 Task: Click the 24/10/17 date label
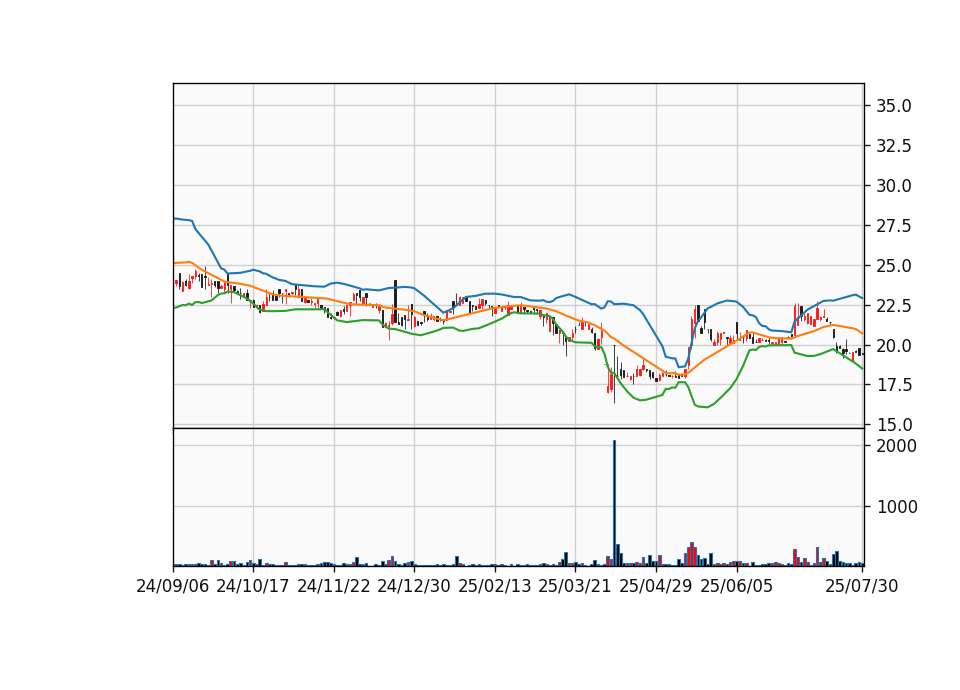(x=252, y=587)
